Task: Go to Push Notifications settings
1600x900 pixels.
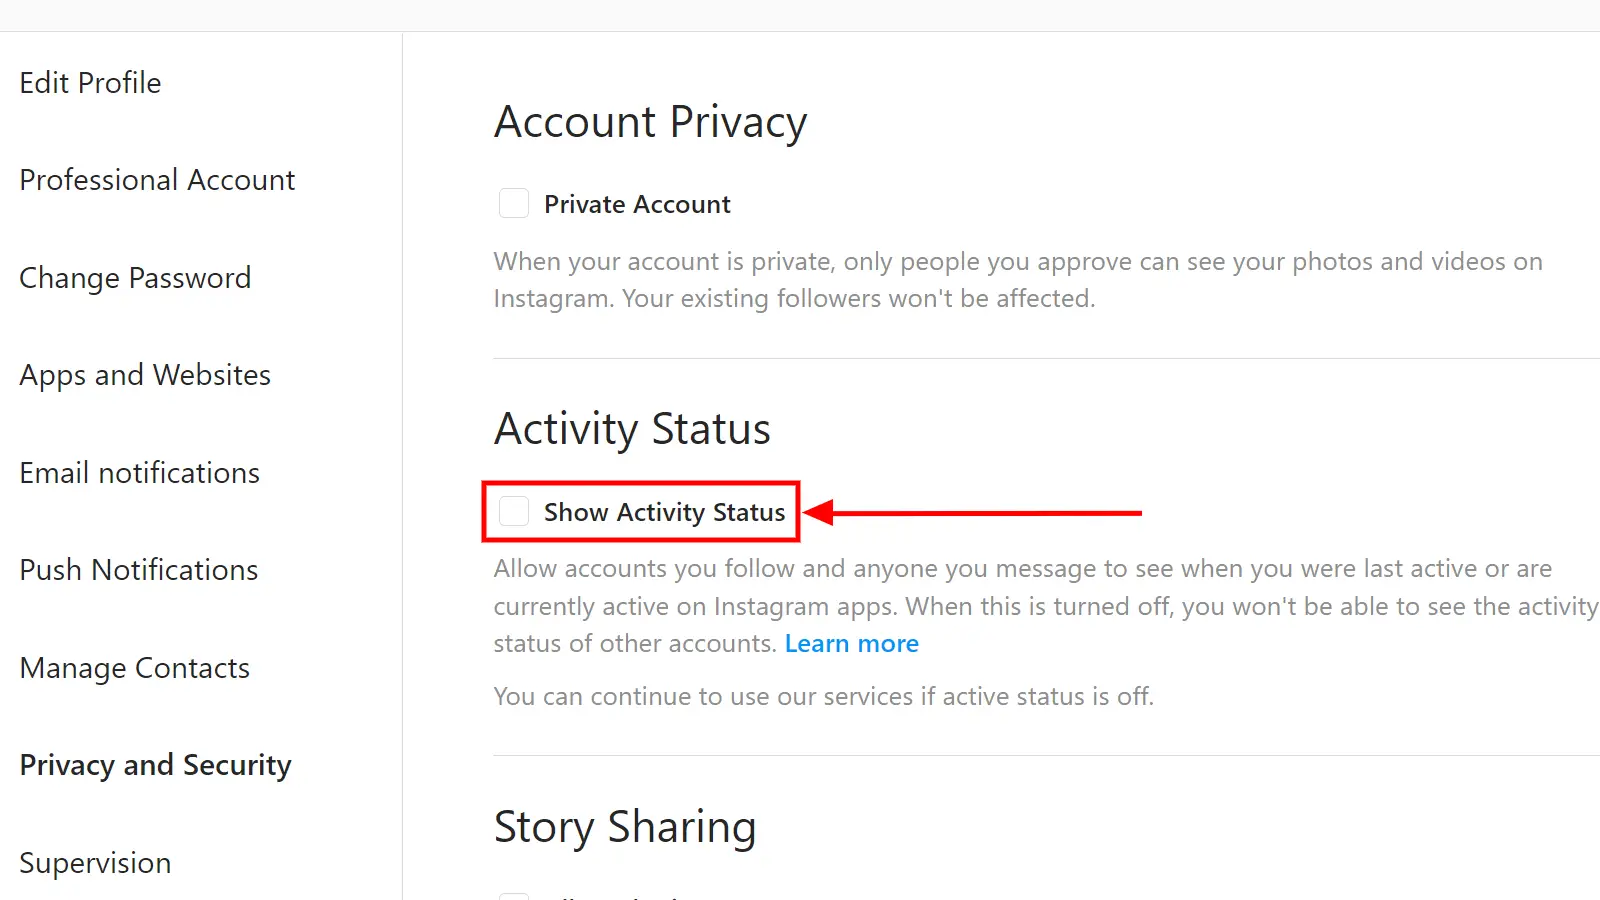Action: [x=139, y=570]
